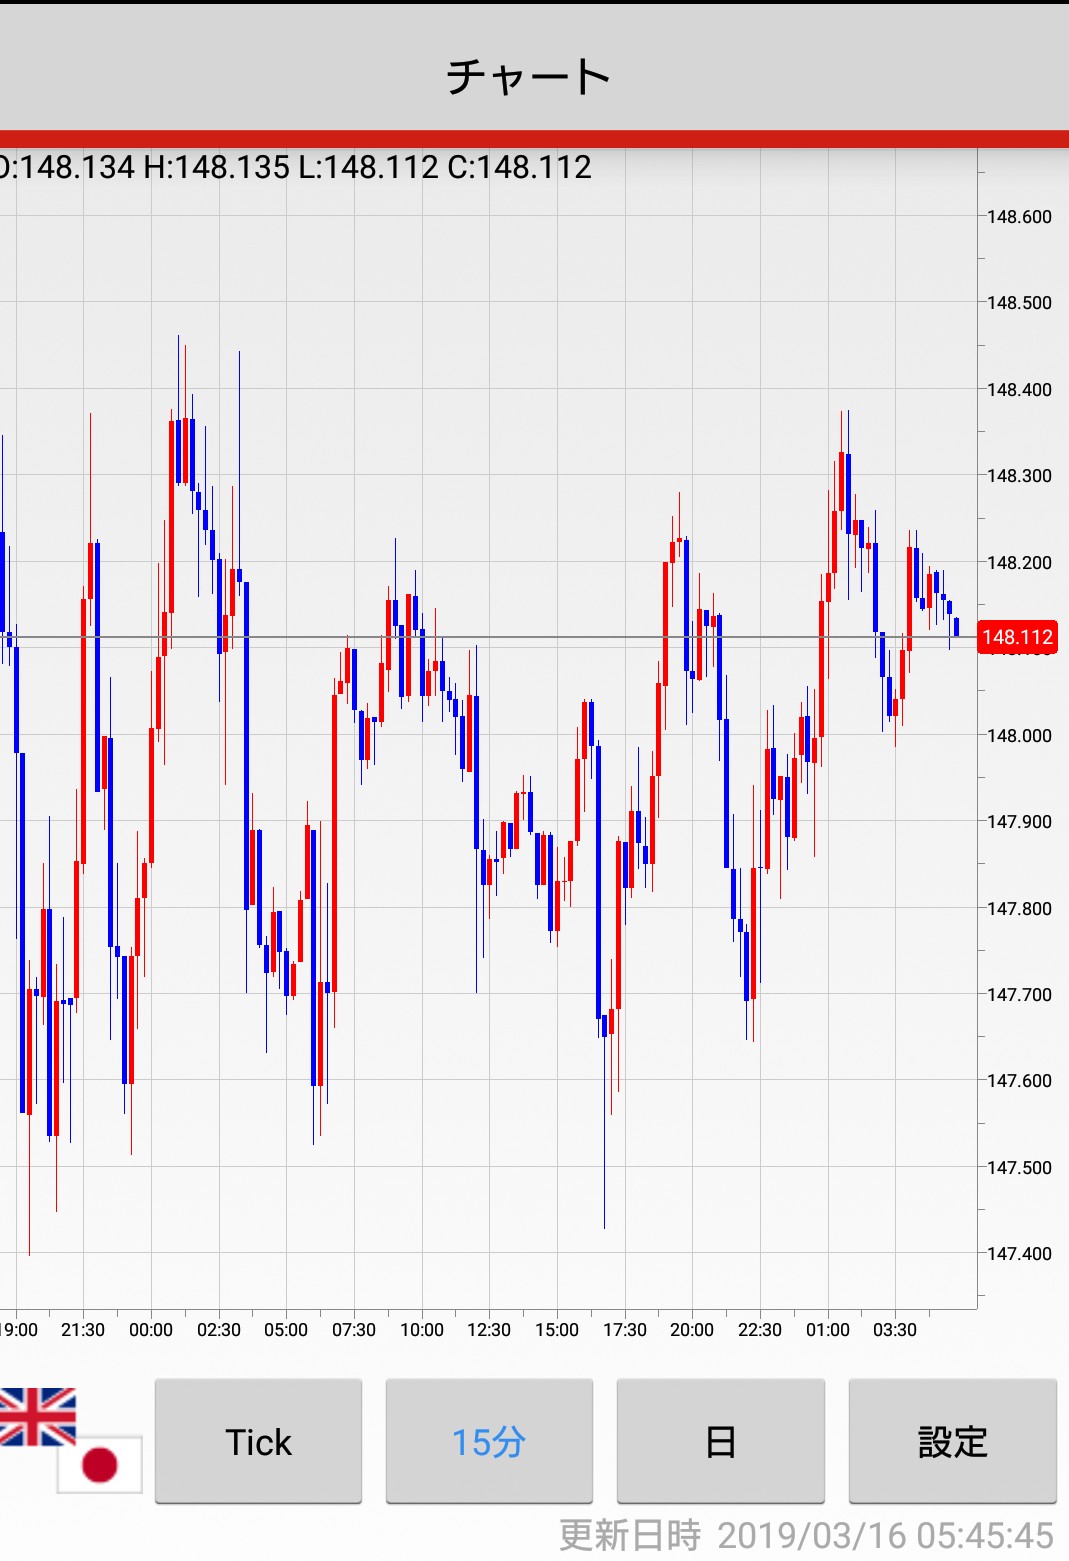Click the 07:30 time axis label

click(354, 1330)
